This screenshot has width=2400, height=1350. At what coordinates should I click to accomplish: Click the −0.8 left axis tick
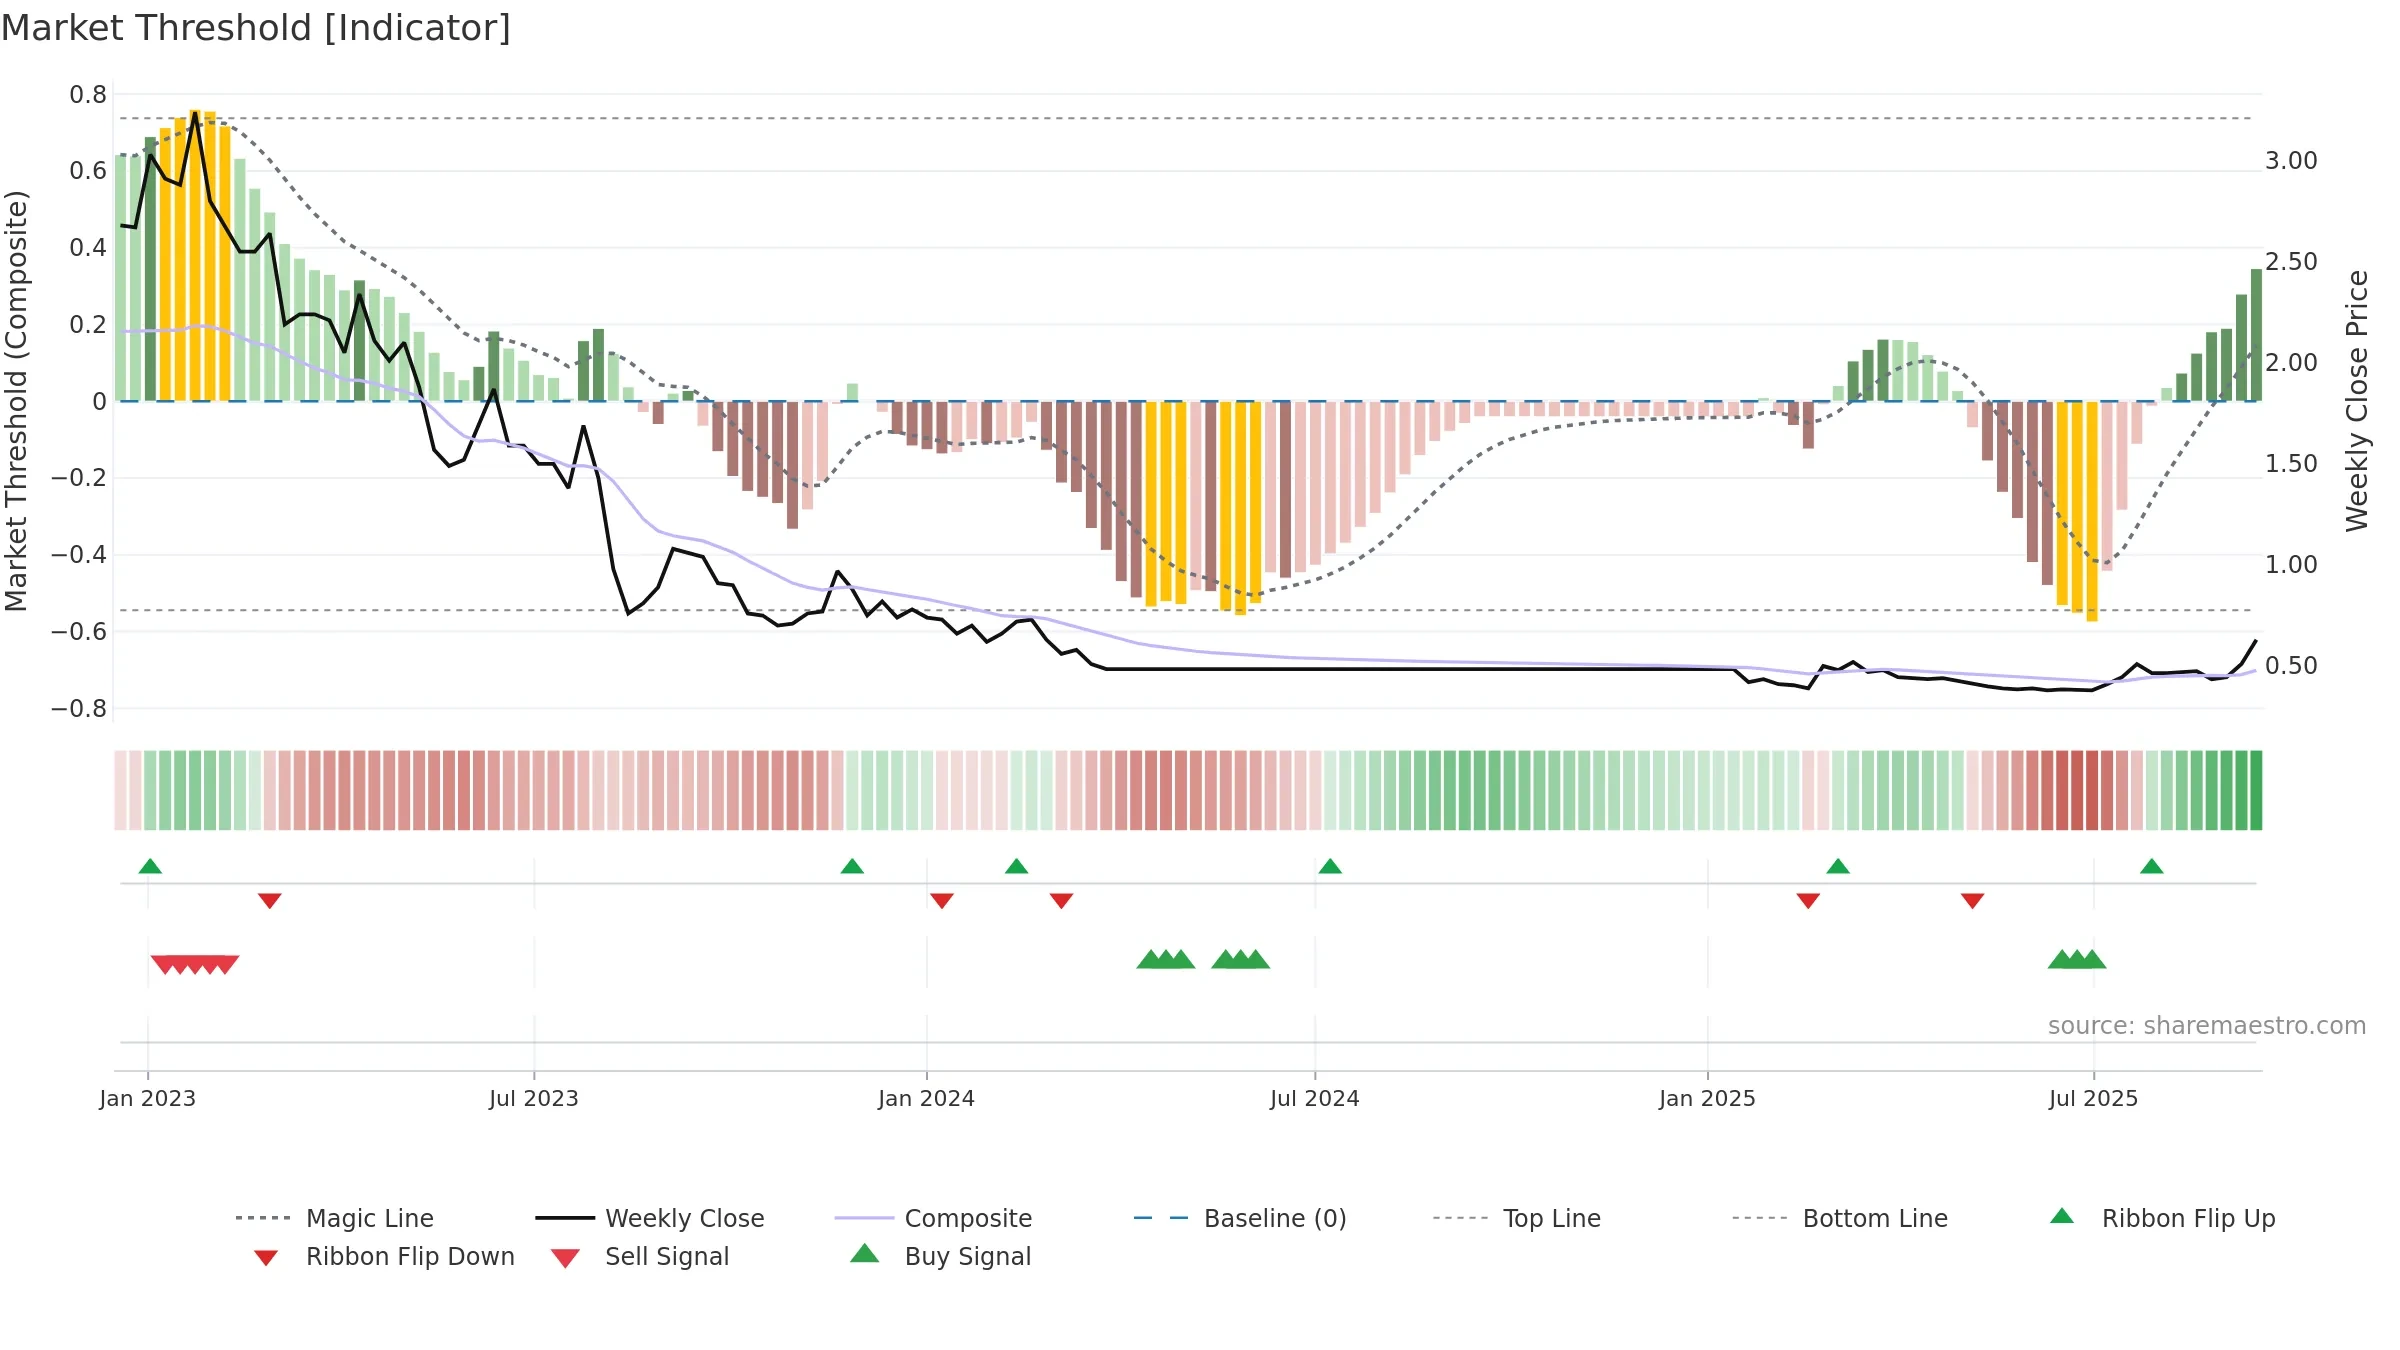(79, 709)
